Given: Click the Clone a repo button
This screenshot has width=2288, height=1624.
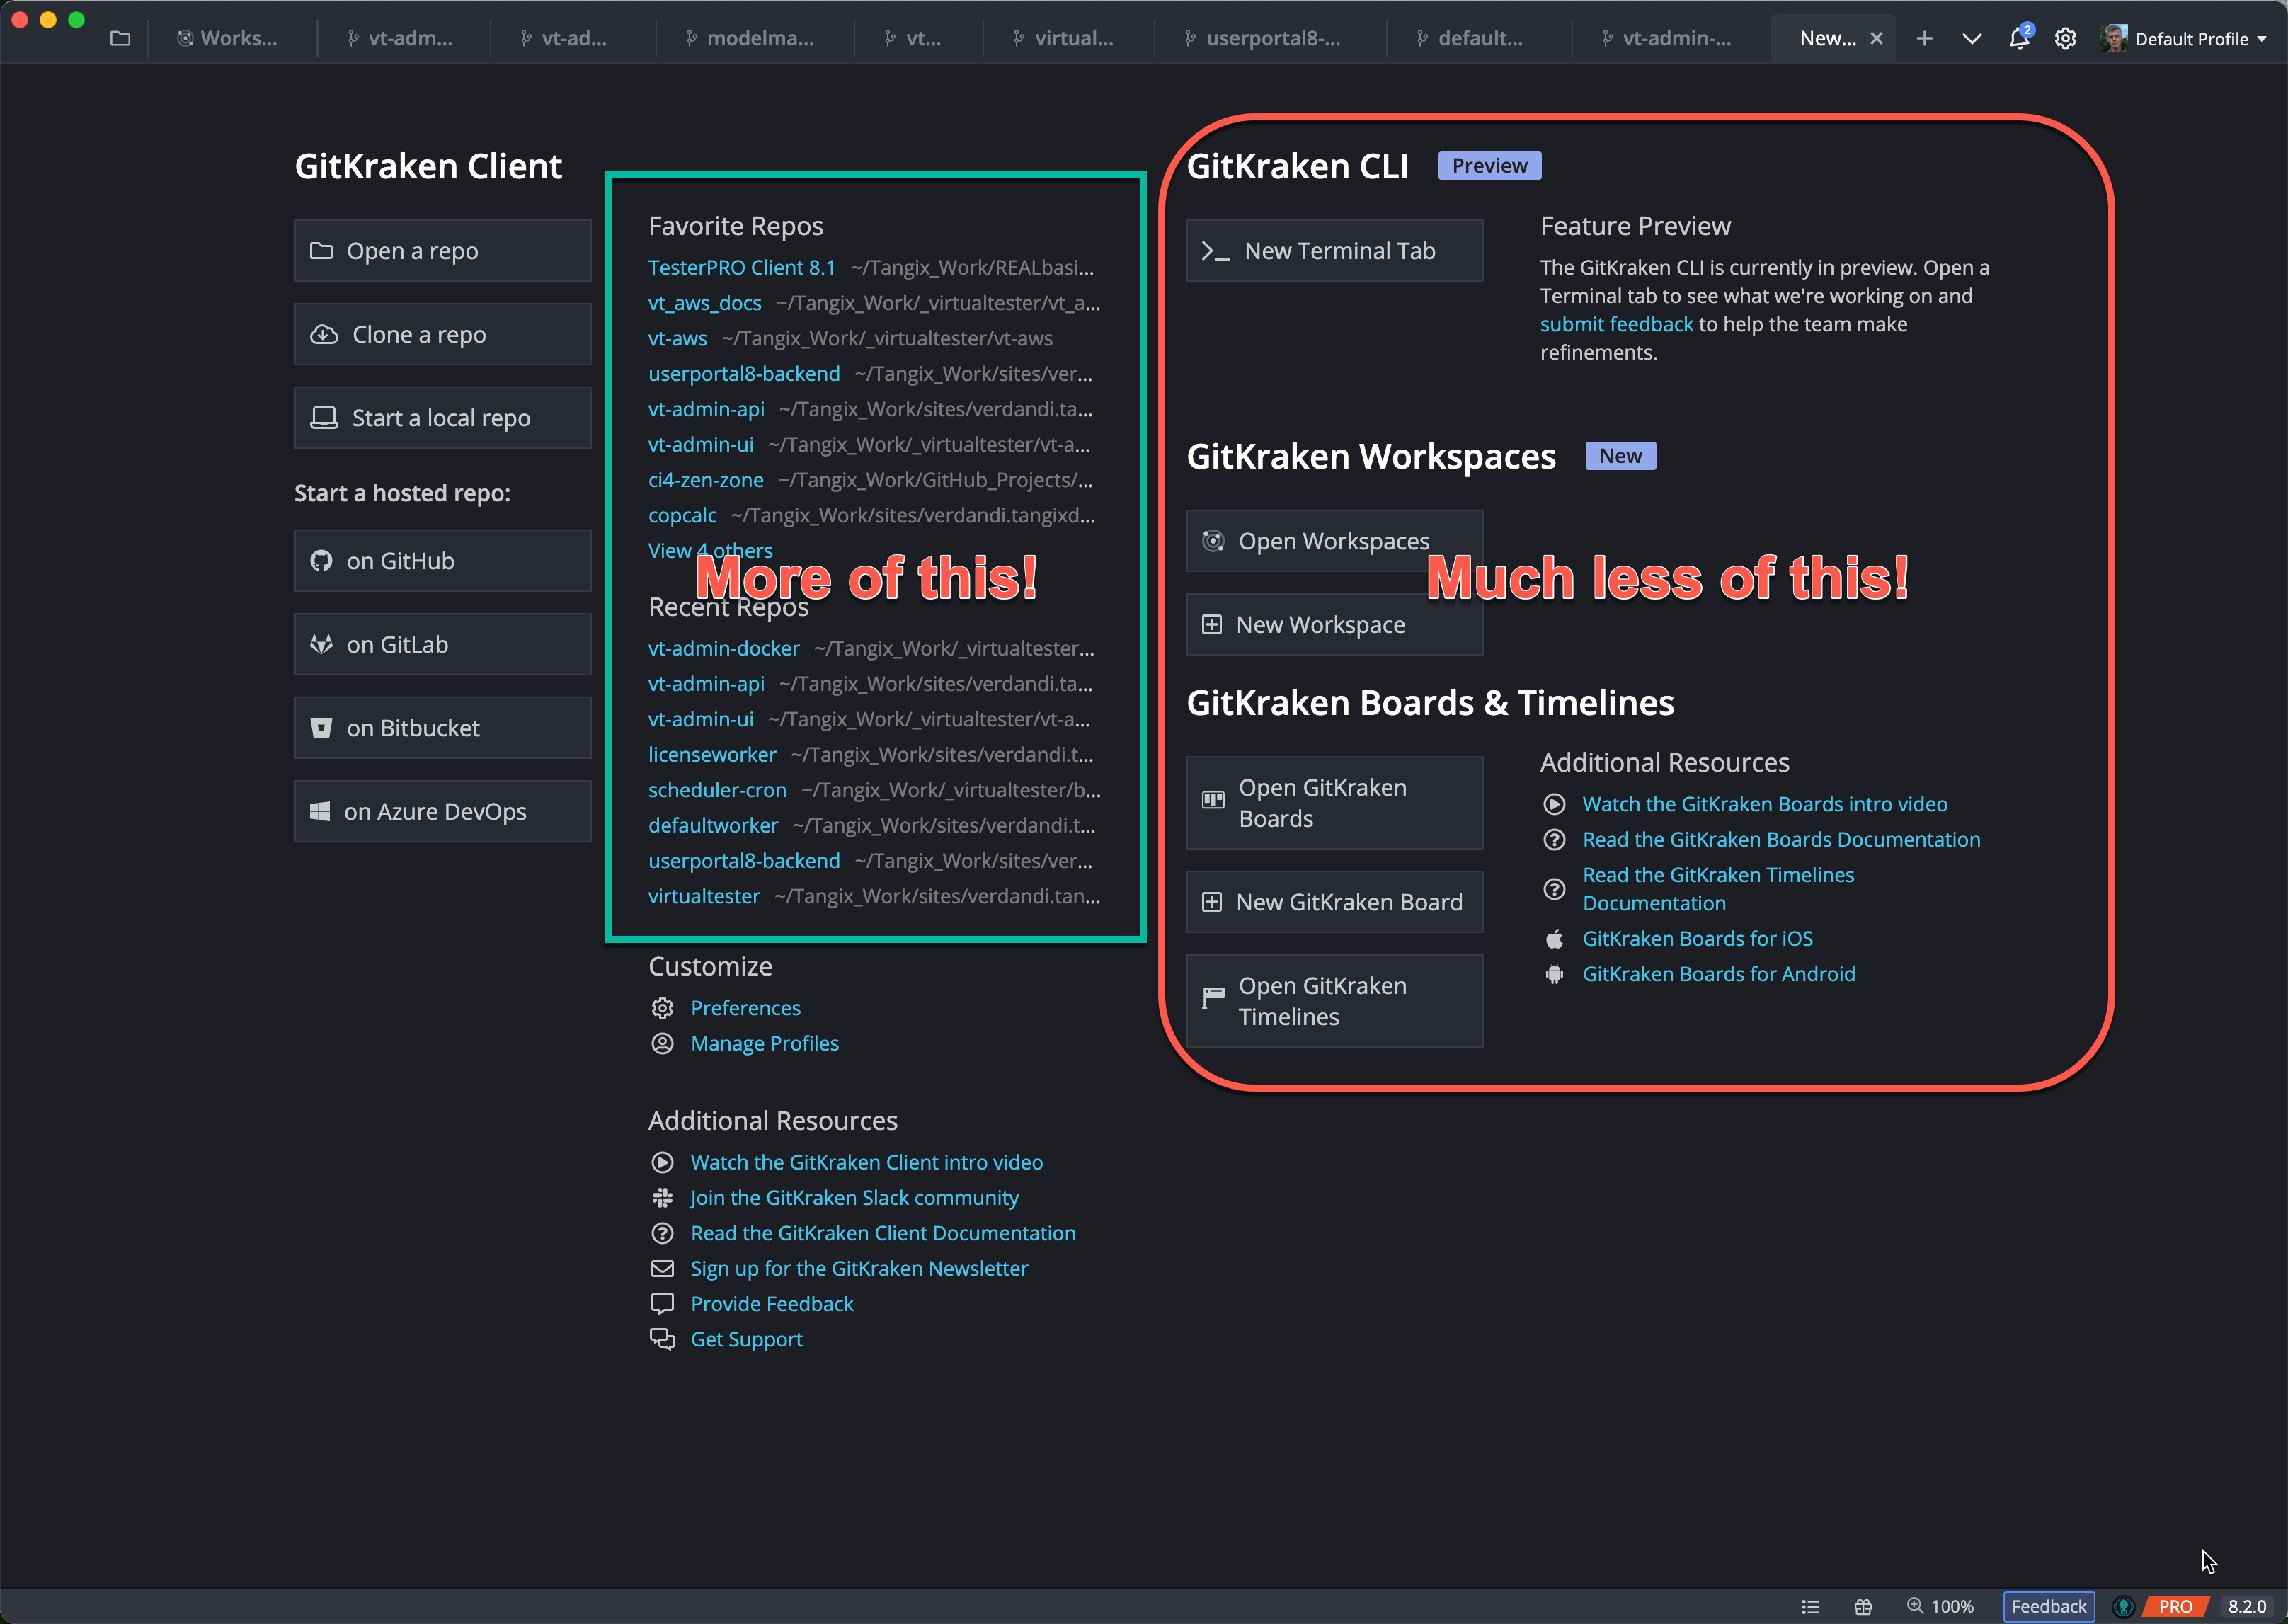Looking at the screenshot, I should (x=442, y=334).
